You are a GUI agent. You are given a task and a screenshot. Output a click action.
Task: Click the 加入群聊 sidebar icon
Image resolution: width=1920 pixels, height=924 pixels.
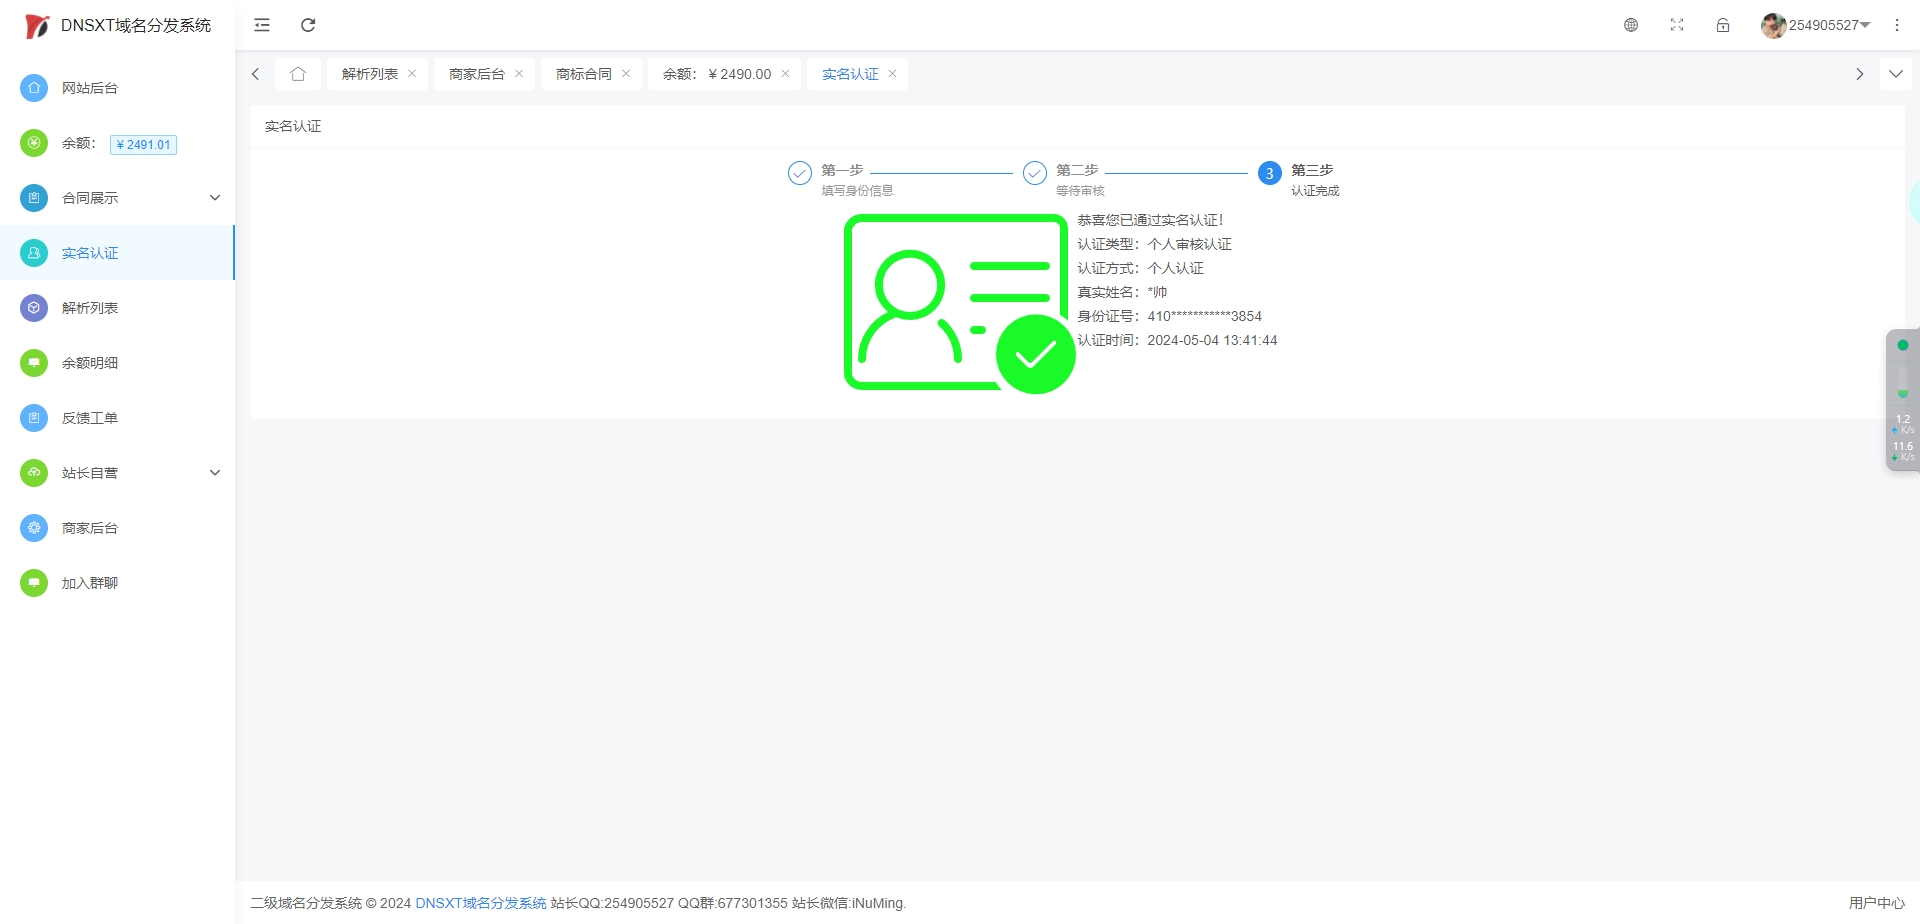[34, 583]
